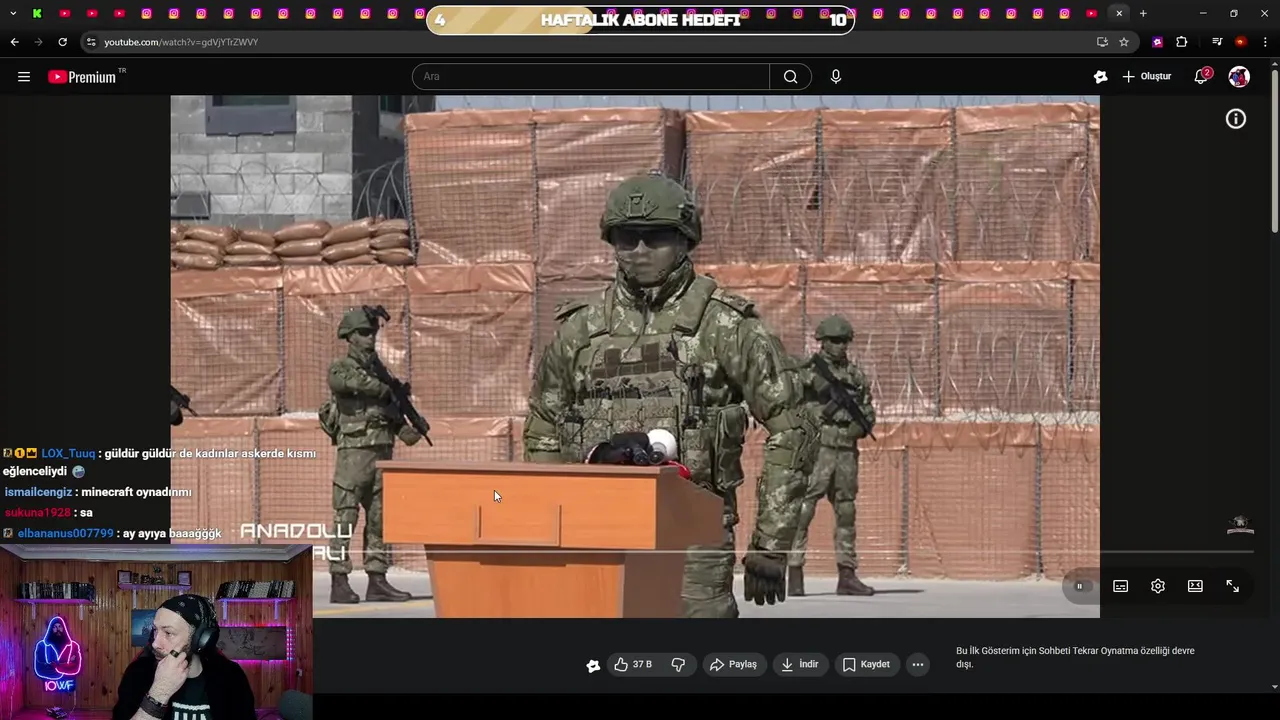This screenshot has width=1280, height=720.
Task: Open the sparkle icon left of Oluştur
Action: [x=1100, y=77]
